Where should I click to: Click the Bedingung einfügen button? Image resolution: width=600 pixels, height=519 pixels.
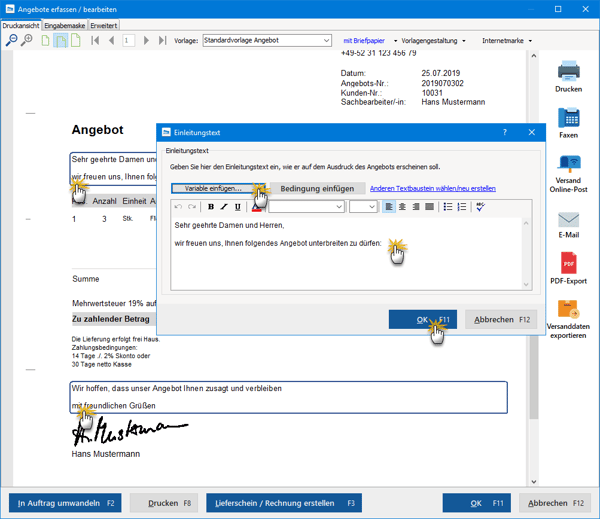pyautogui.click(x=316, y=188)
